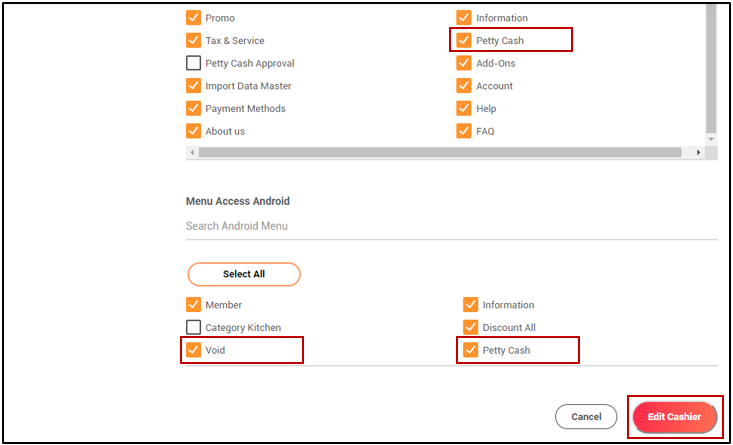Toggle the About us checkbox
The width and height of the screenshot is (733, 445).
click(x=193, y=131)
